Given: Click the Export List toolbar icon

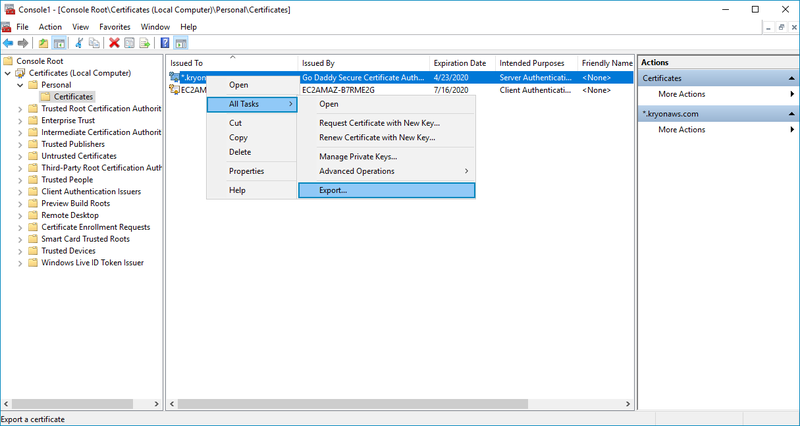Looking at the screenshot, I should click(x=145, y=43).
